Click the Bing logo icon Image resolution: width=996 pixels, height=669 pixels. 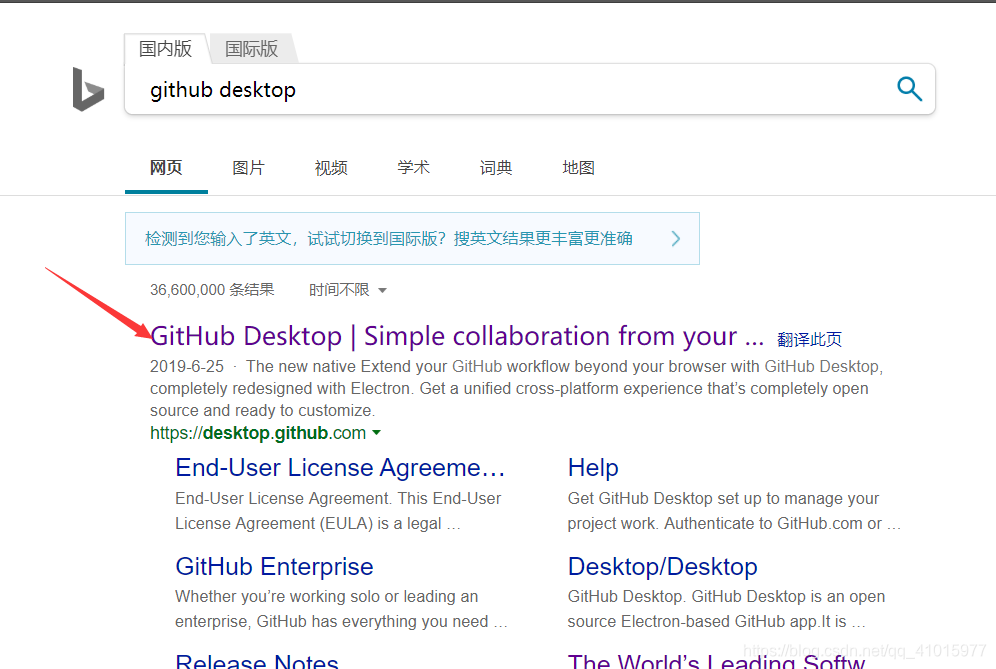click(88, 89)
